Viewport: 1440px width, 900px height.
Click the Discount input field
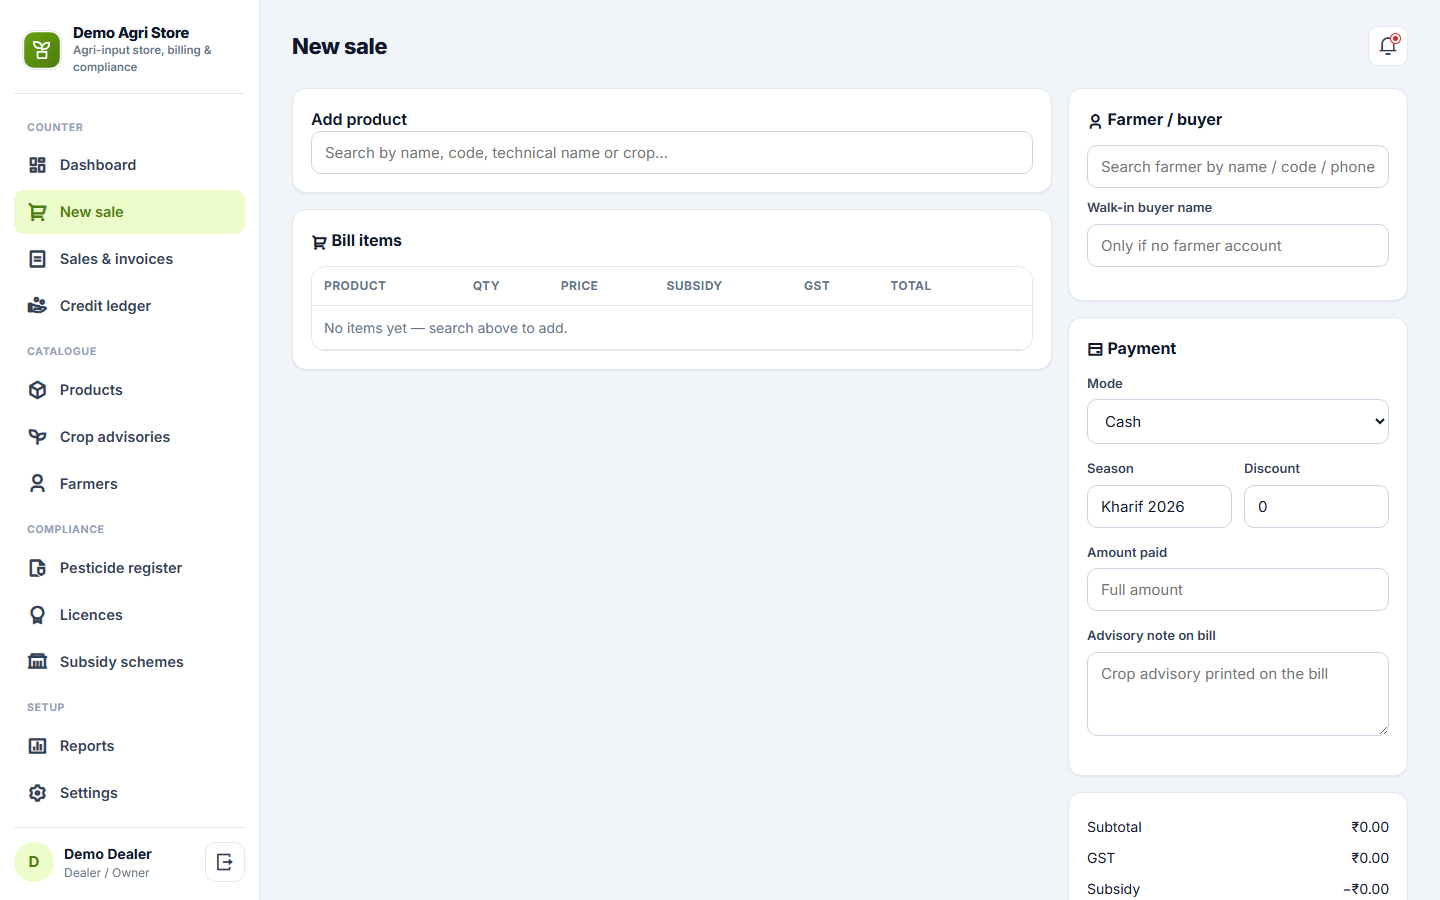pos(1316,507)
